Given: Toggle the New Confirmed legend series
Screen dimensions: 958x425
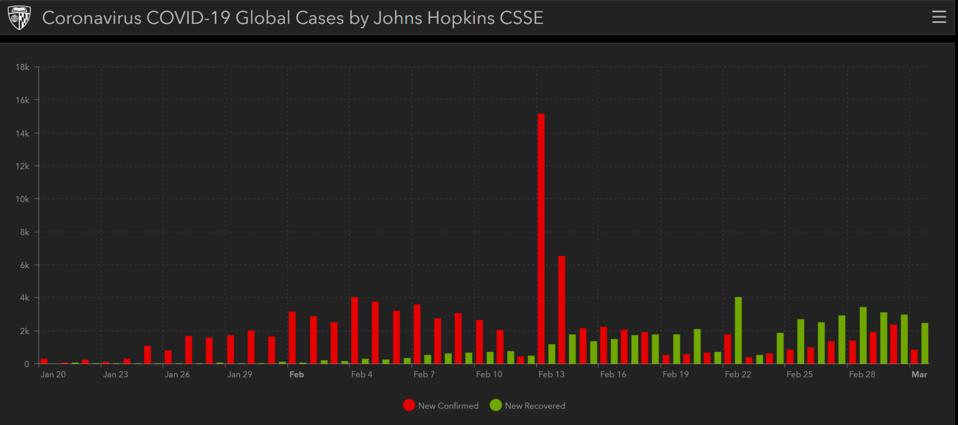Looking at the screenshot, I should click(x=447, y=405).
